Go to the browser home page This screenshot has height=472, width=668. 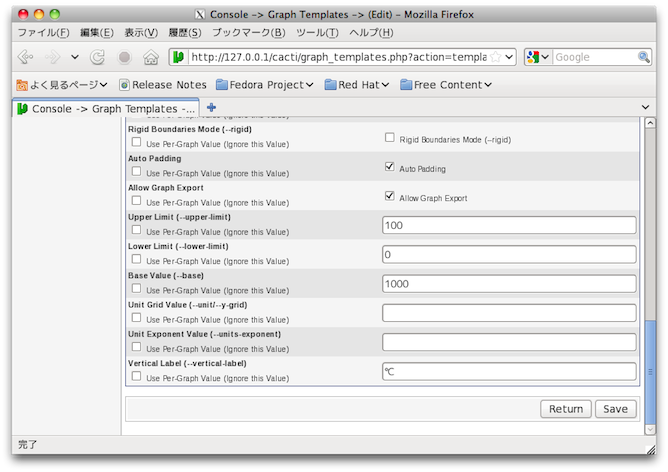point(150,57)
